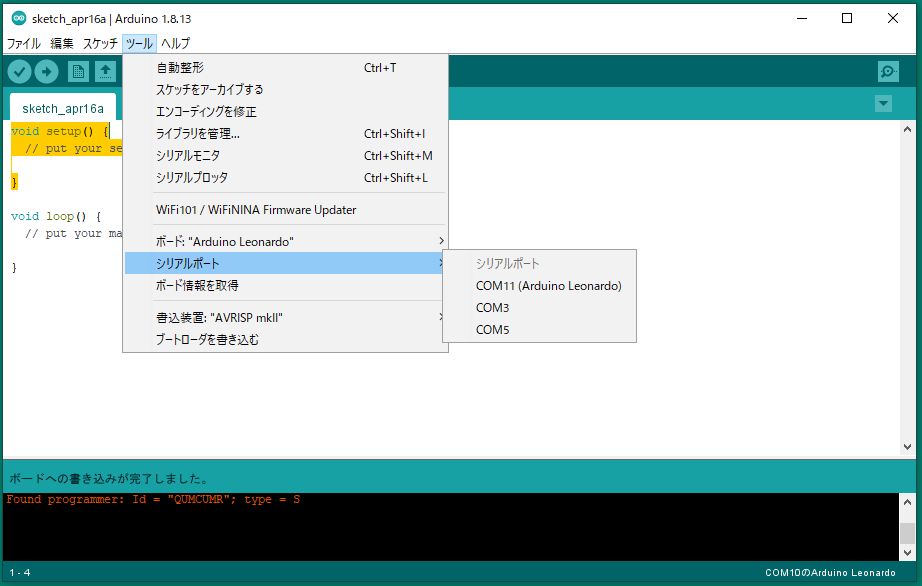Screen dimensions: 922x586
Task: Click the Verify checkmark toolbar icon
Action: 19,72
